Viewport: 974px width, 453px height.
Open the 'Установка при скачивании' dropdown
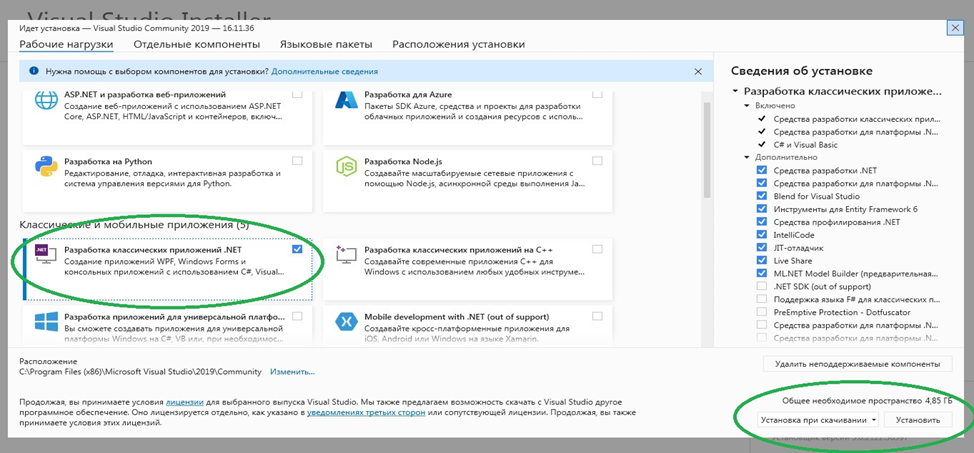[819, 420]
